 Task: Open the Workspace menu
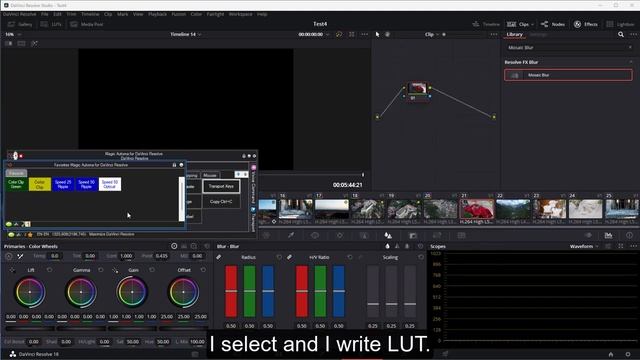tap(240, 14)
